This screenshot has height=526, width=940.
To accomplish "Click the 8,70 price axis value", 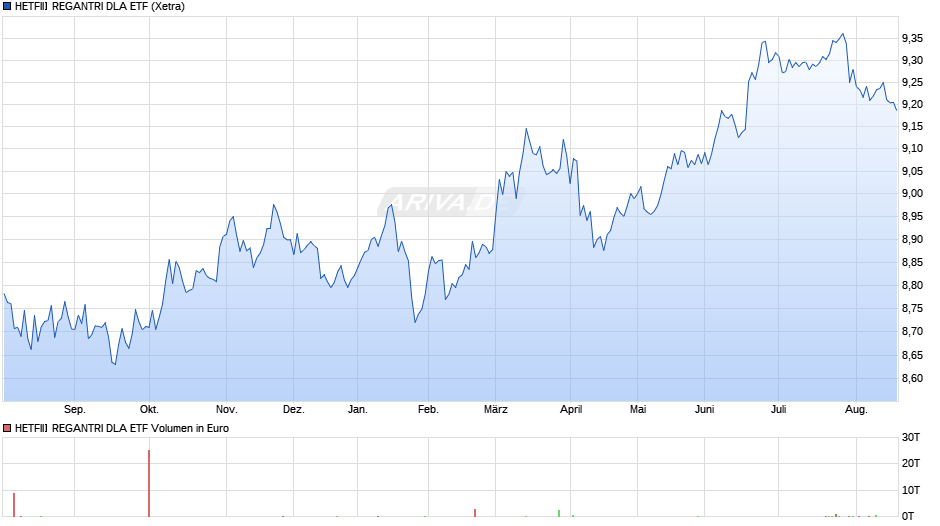I will [912, 332].
